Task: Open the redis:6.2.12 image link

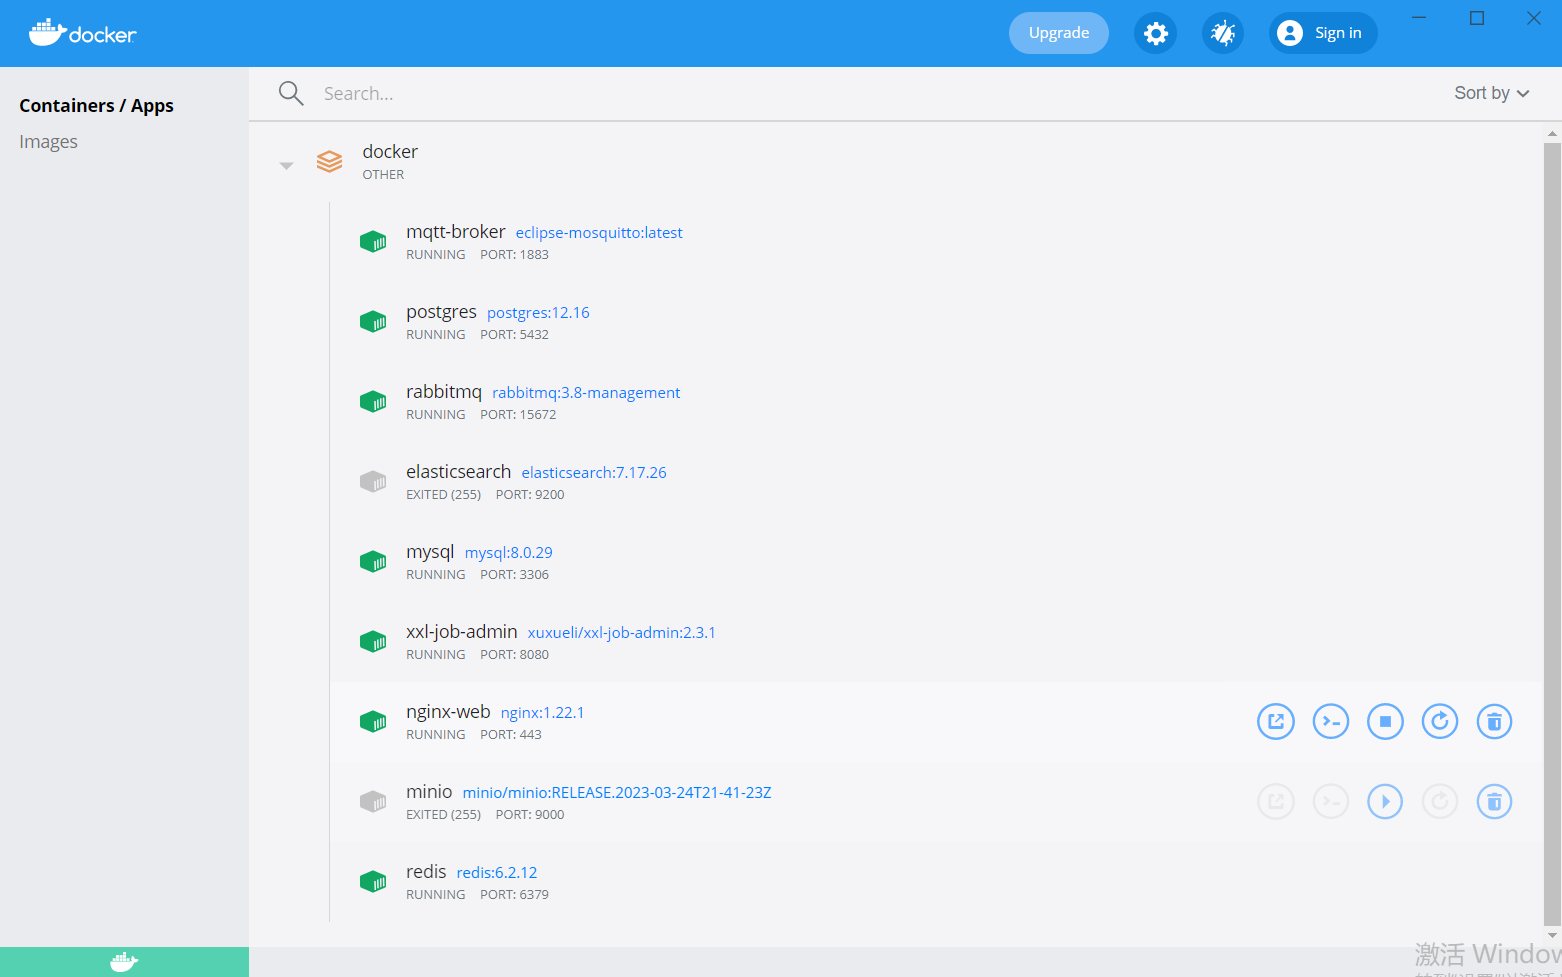Action: pyautogui.click(x=497, y=872)
